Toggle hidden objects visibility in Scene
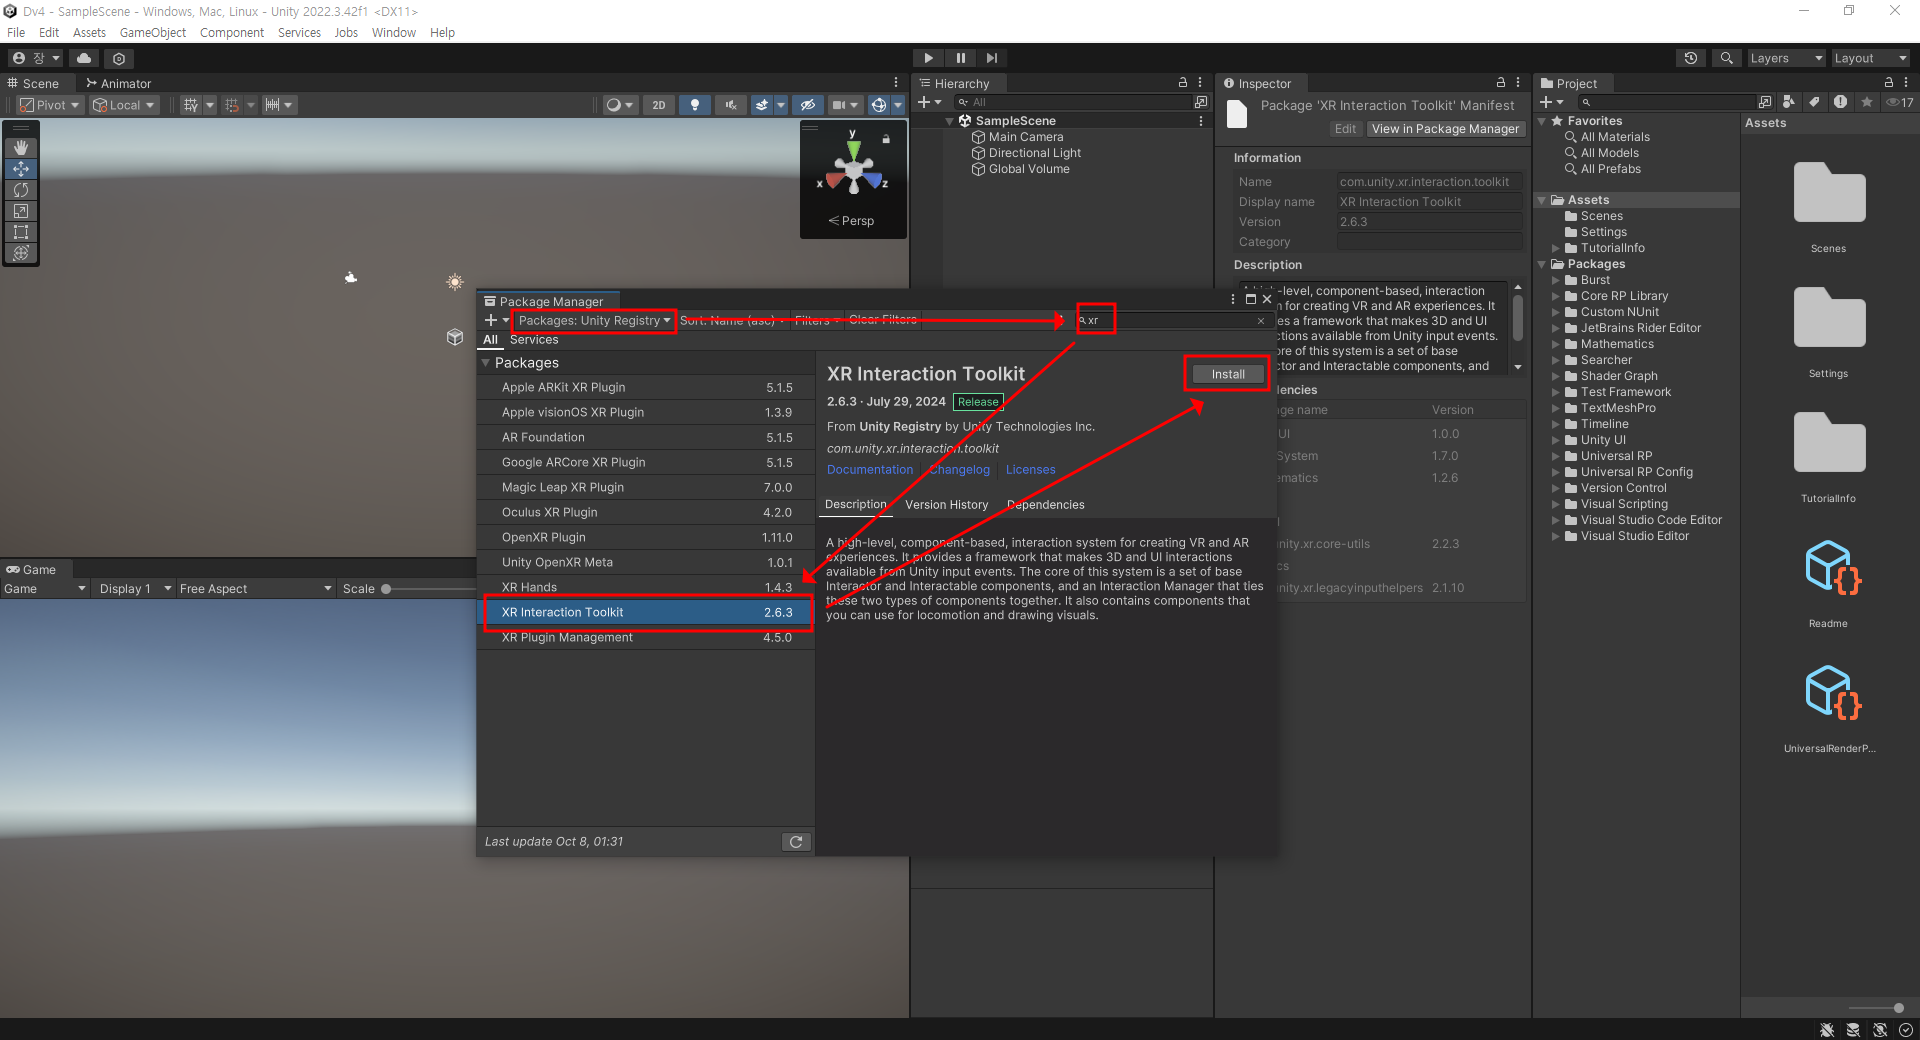Viewport: 1920px width, 1040px height. [808, 105]
